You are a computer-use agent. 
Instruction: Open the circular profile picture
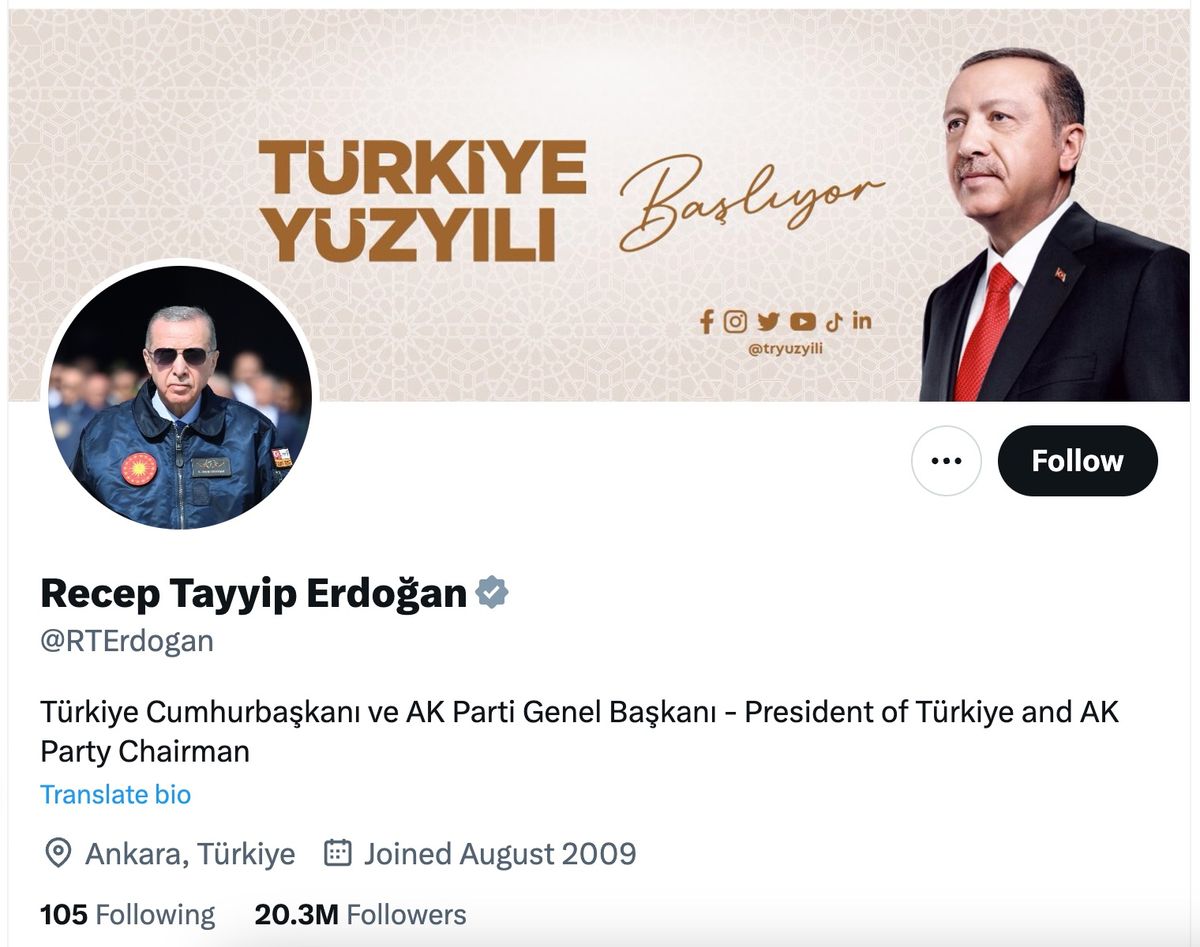coord(180,397)
